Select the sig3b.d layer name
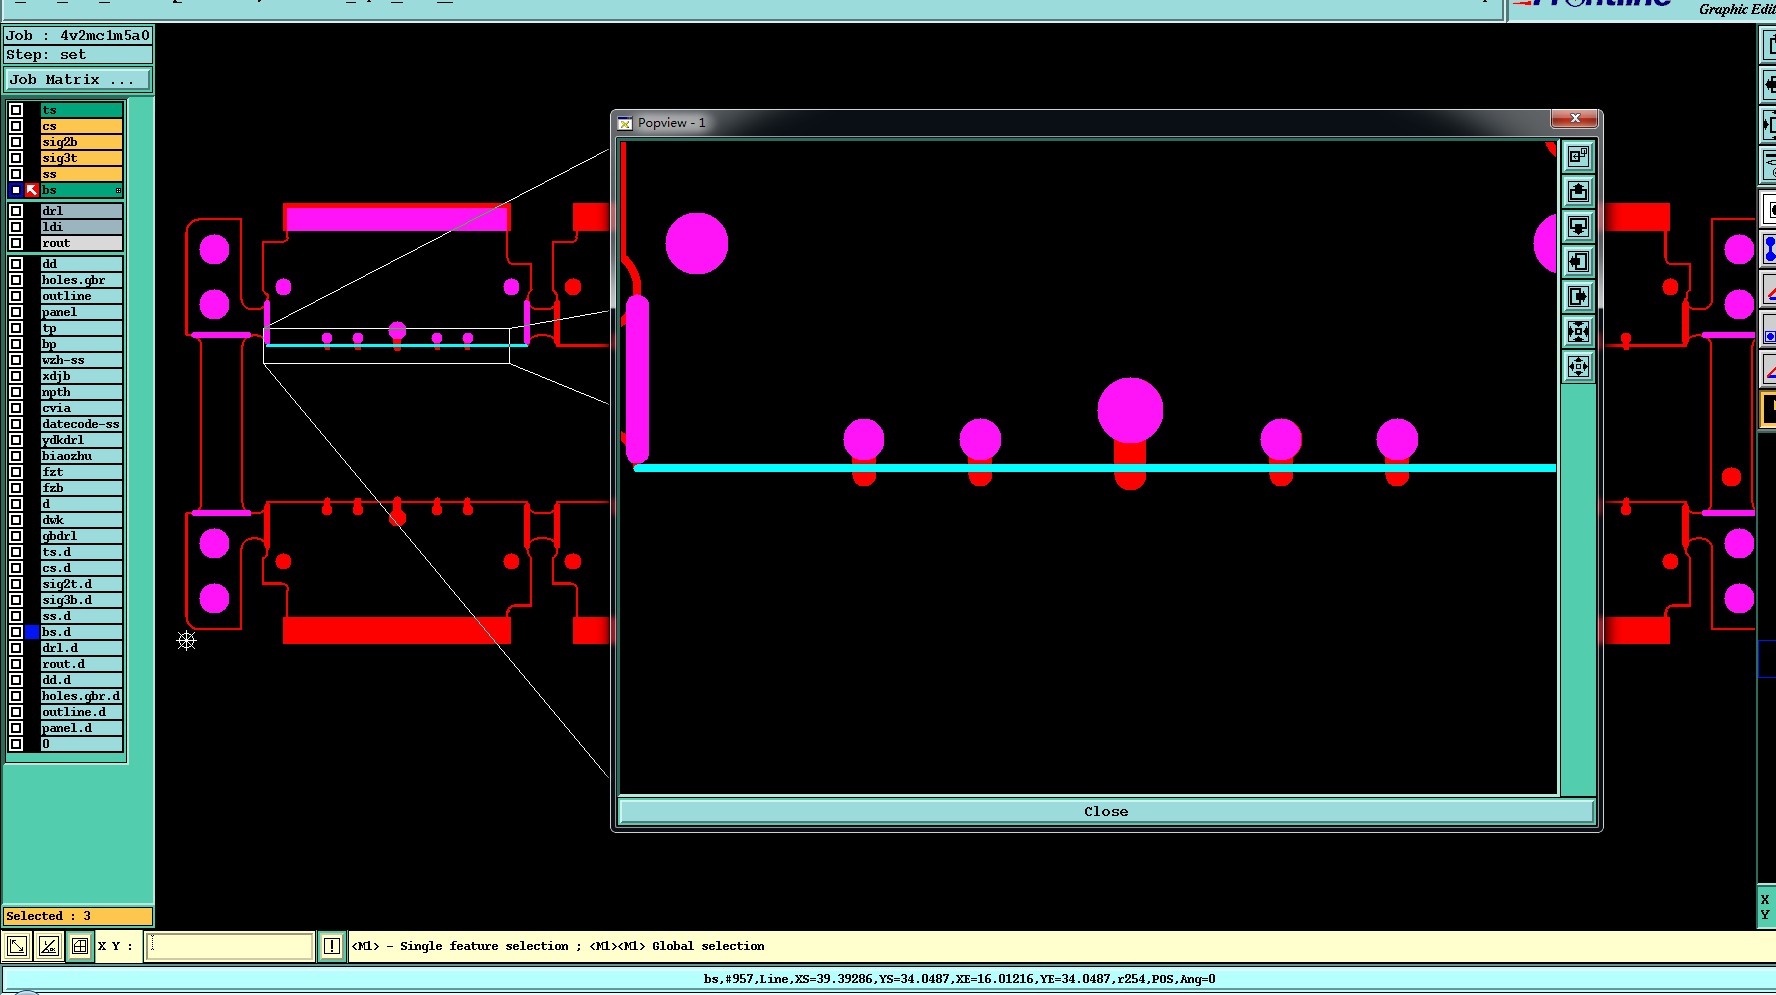Screen dimensions: 1776x995 click(81, 600)
